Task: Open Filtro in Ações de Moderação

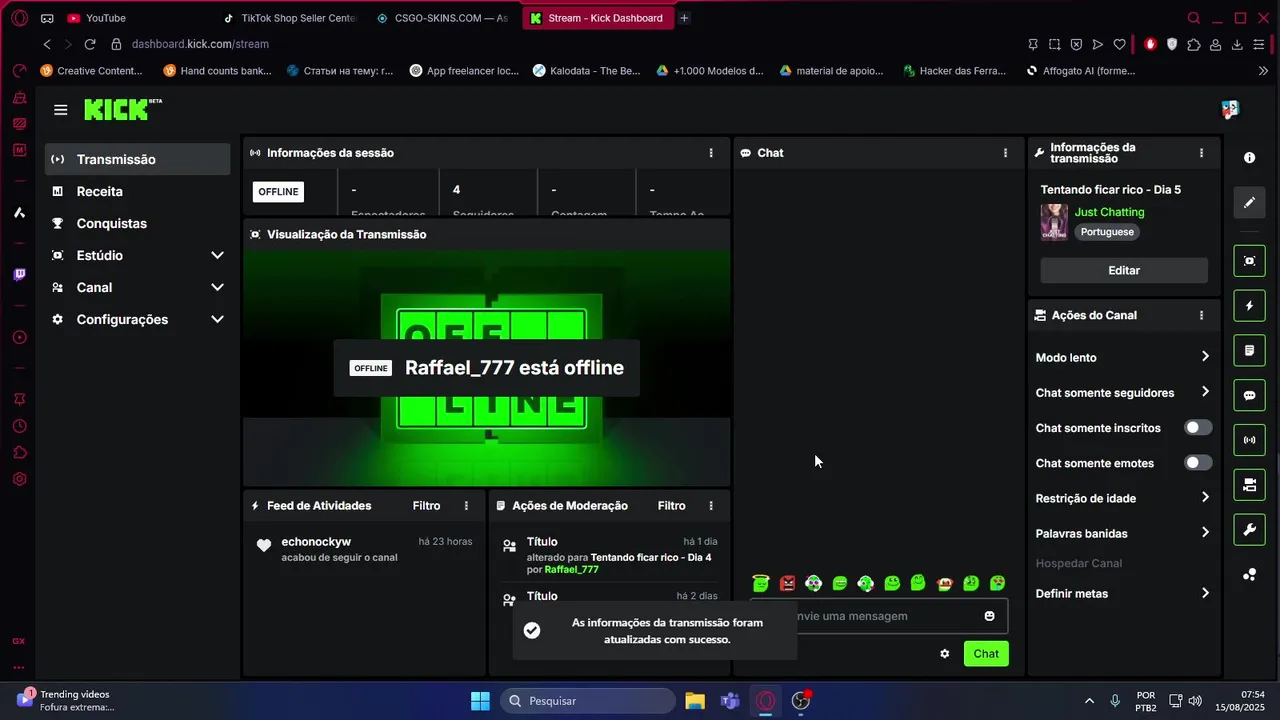Action: pyautogui.click(x=671, y=506)
